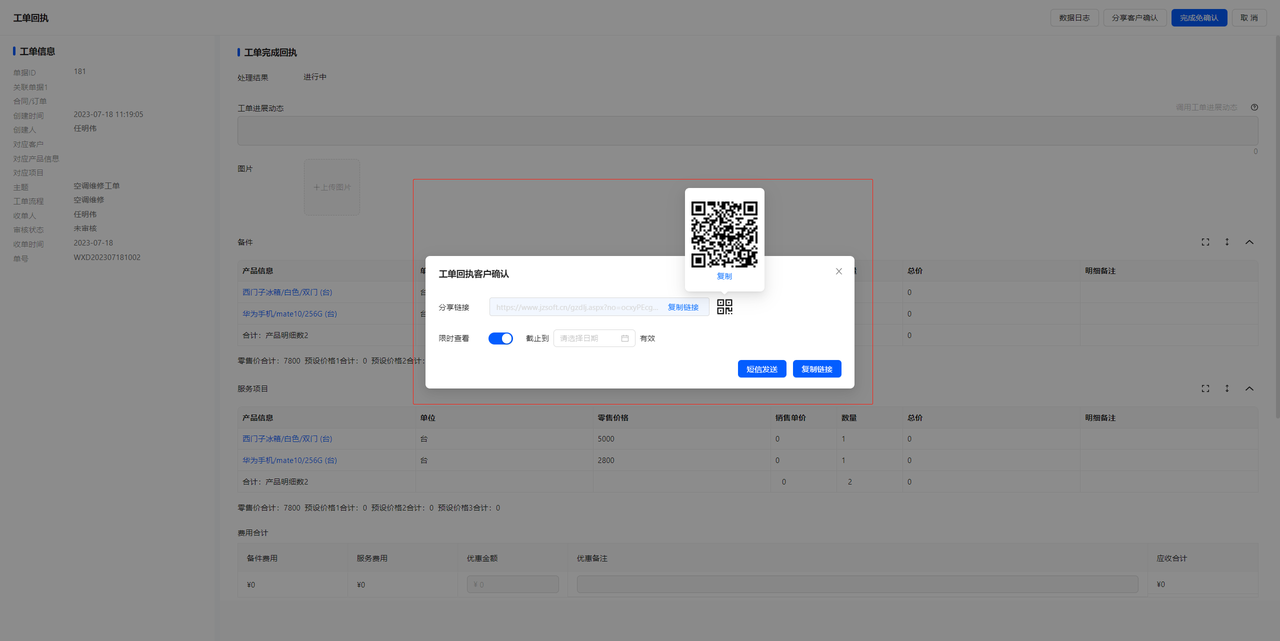Click the 销售单价 header in 服务项目 table
The width and height of the screenshot is (1280, 641).
point(790,417)
